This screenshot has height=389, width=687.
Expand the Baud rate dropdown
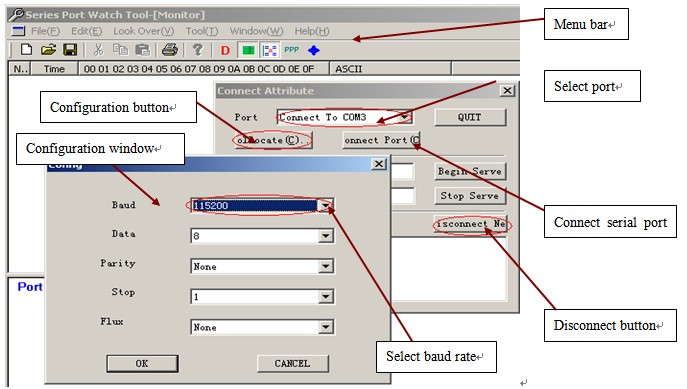pos(326,205)
